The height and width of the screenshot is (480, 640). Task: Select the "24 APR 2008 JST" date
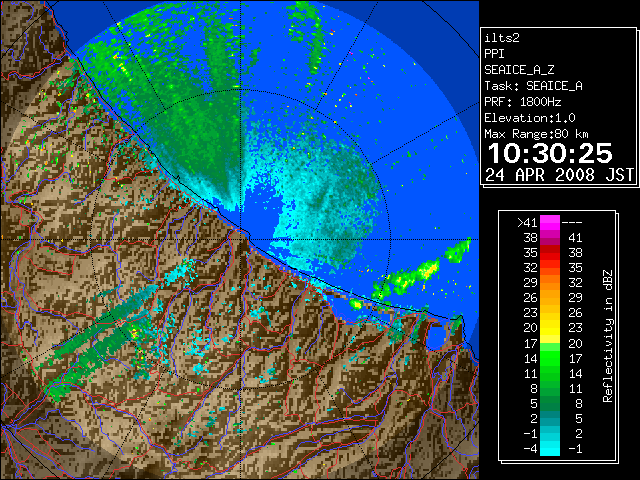point(560,175)
